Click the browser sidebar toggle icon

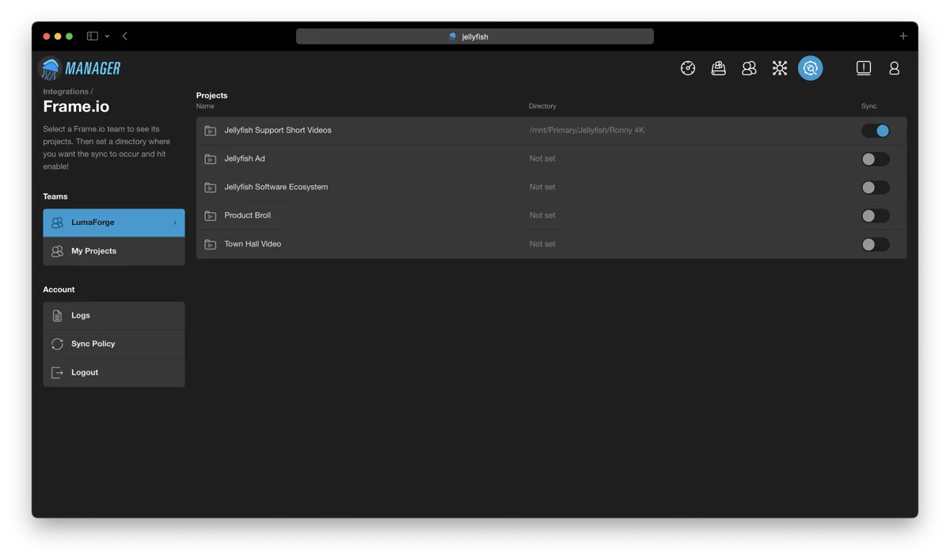[x=92, y=36]
